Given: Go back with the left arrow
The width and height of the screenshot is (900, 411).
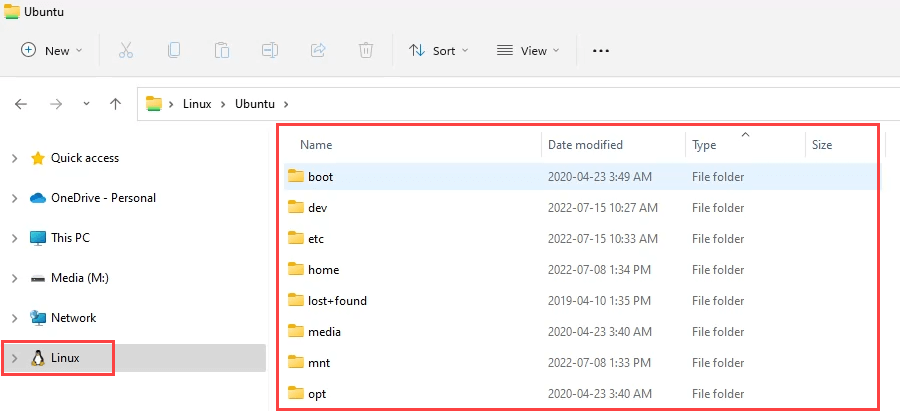Looking at the screenshot, I should 22,104.
